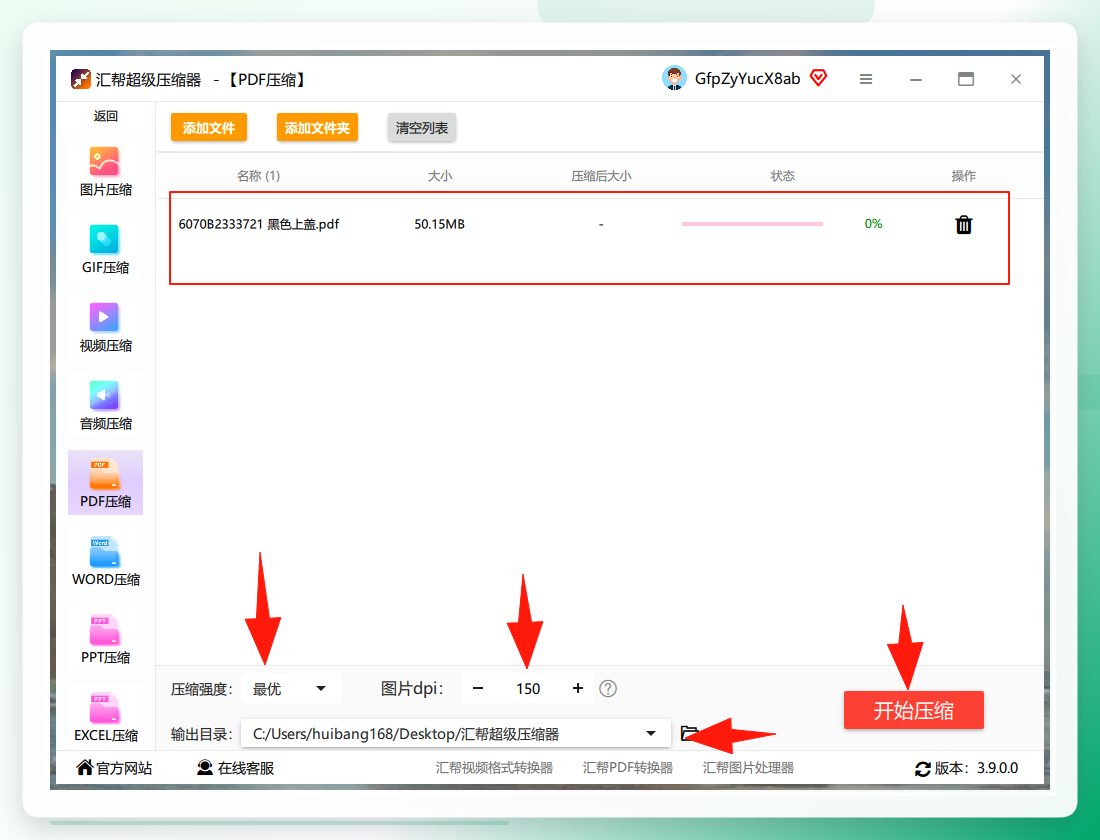Viewport: 1100px width, 840px height.
Task: Delete the 黑色上盖.pdf file with trash icon
Action: click(964, 225)
